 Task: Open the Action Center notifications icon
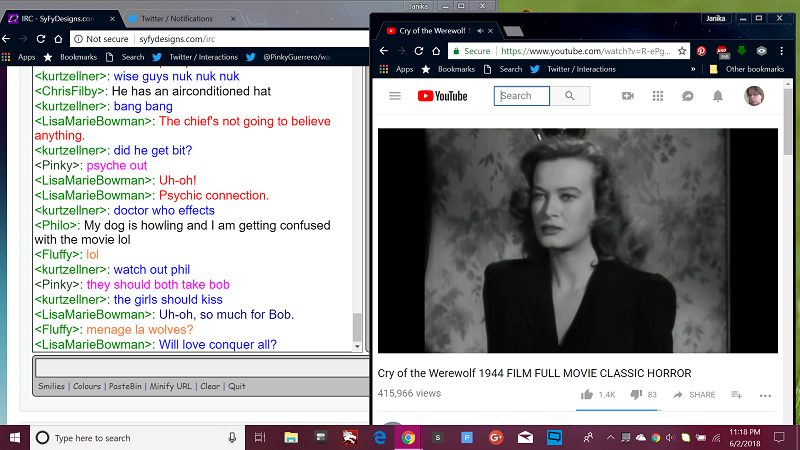coord(779,438)
